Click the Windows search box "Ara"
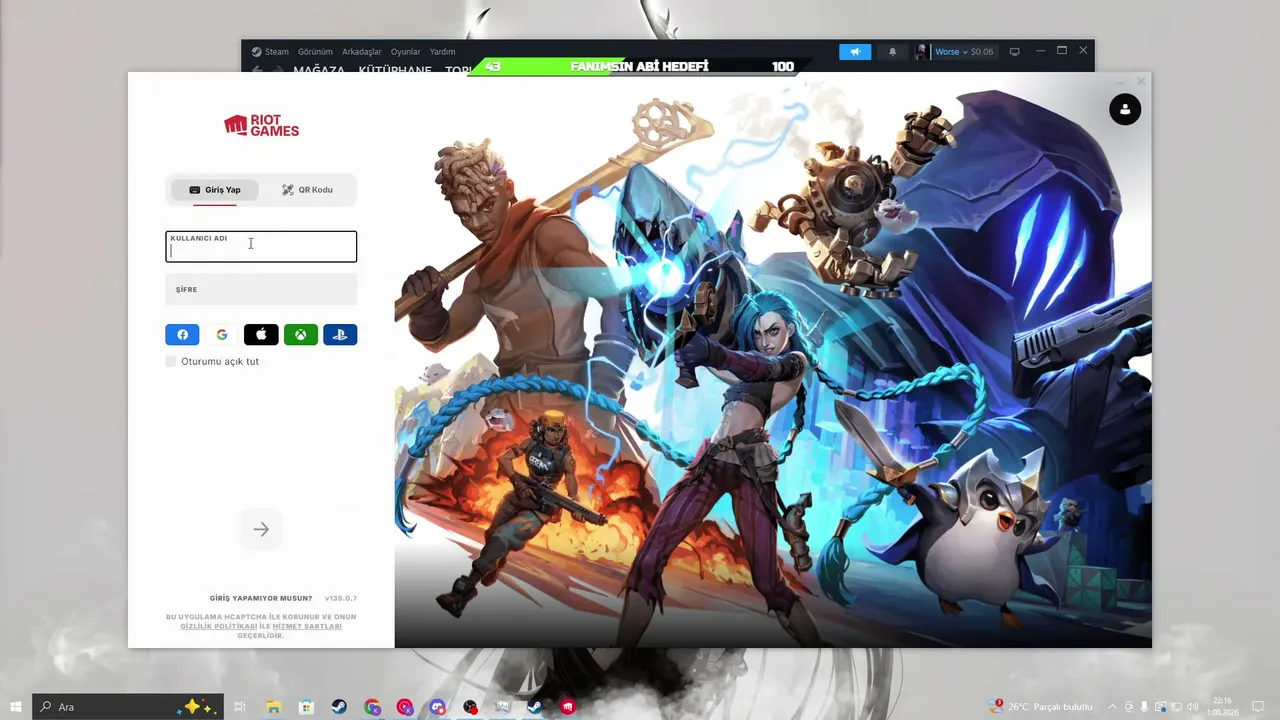 coord(129,707)
